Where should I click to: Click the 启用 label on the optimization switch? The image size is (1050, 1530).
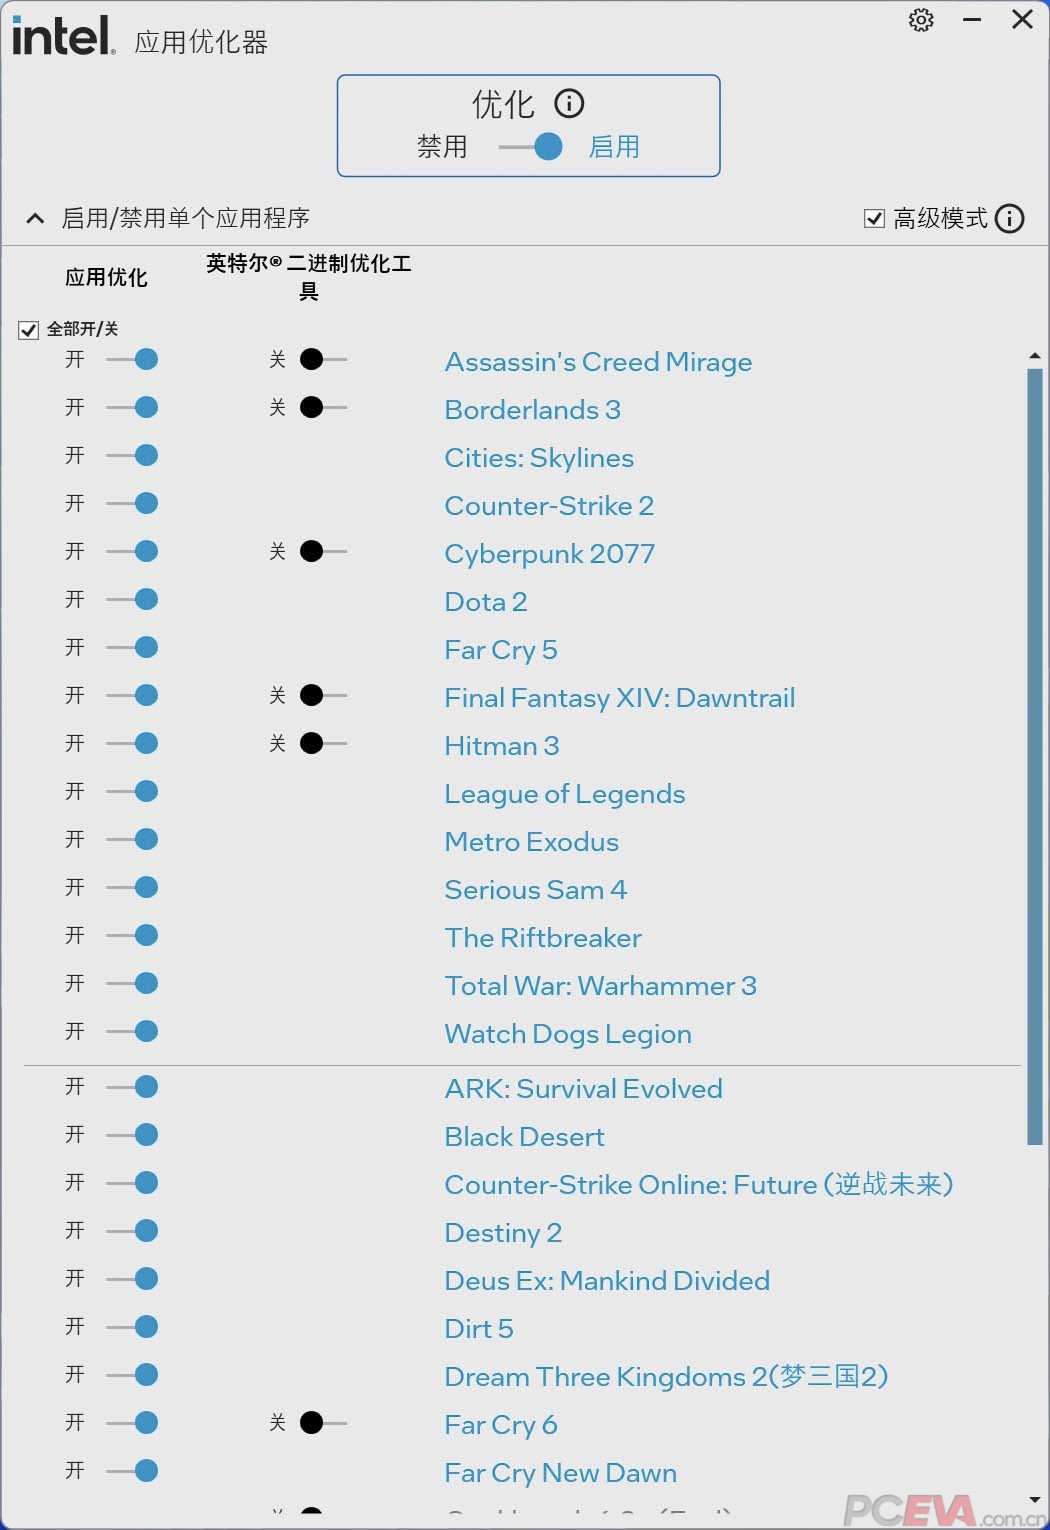[614, 147]
